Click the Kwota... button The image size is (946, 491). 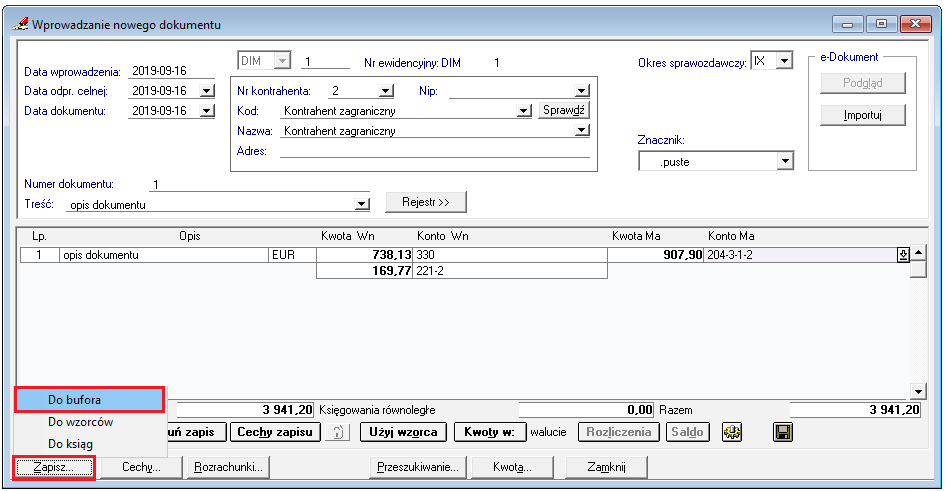(x=512, y=467)
